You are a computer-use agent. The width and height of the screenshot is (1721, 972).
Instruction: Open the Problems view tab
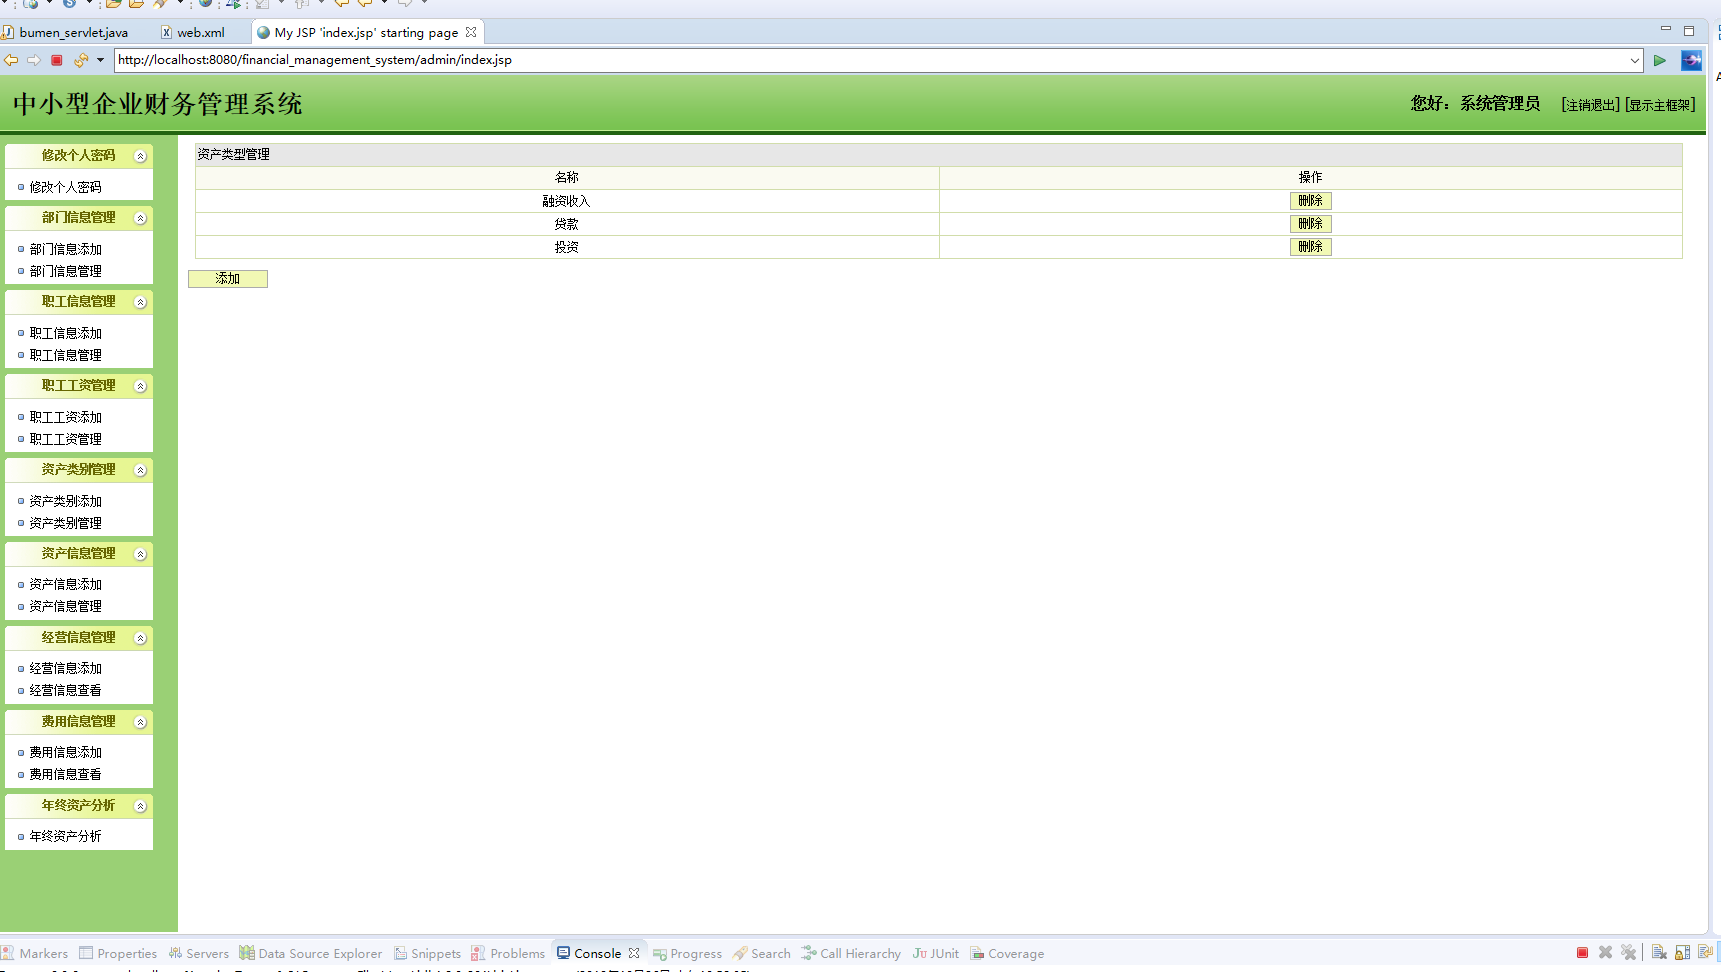[x=509, y=953]
